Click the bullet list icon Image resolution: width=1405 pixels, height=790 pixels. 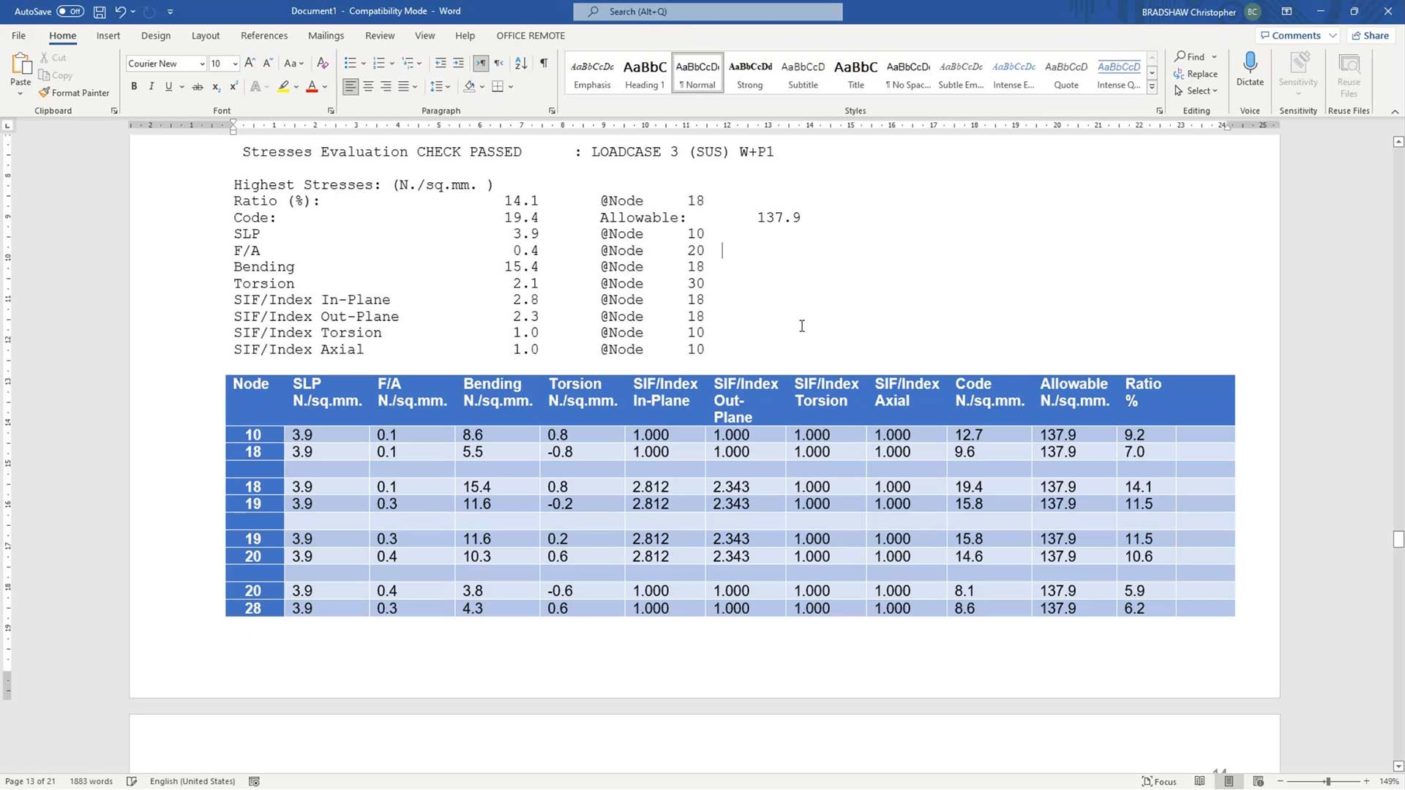click(x=350, y=63)
